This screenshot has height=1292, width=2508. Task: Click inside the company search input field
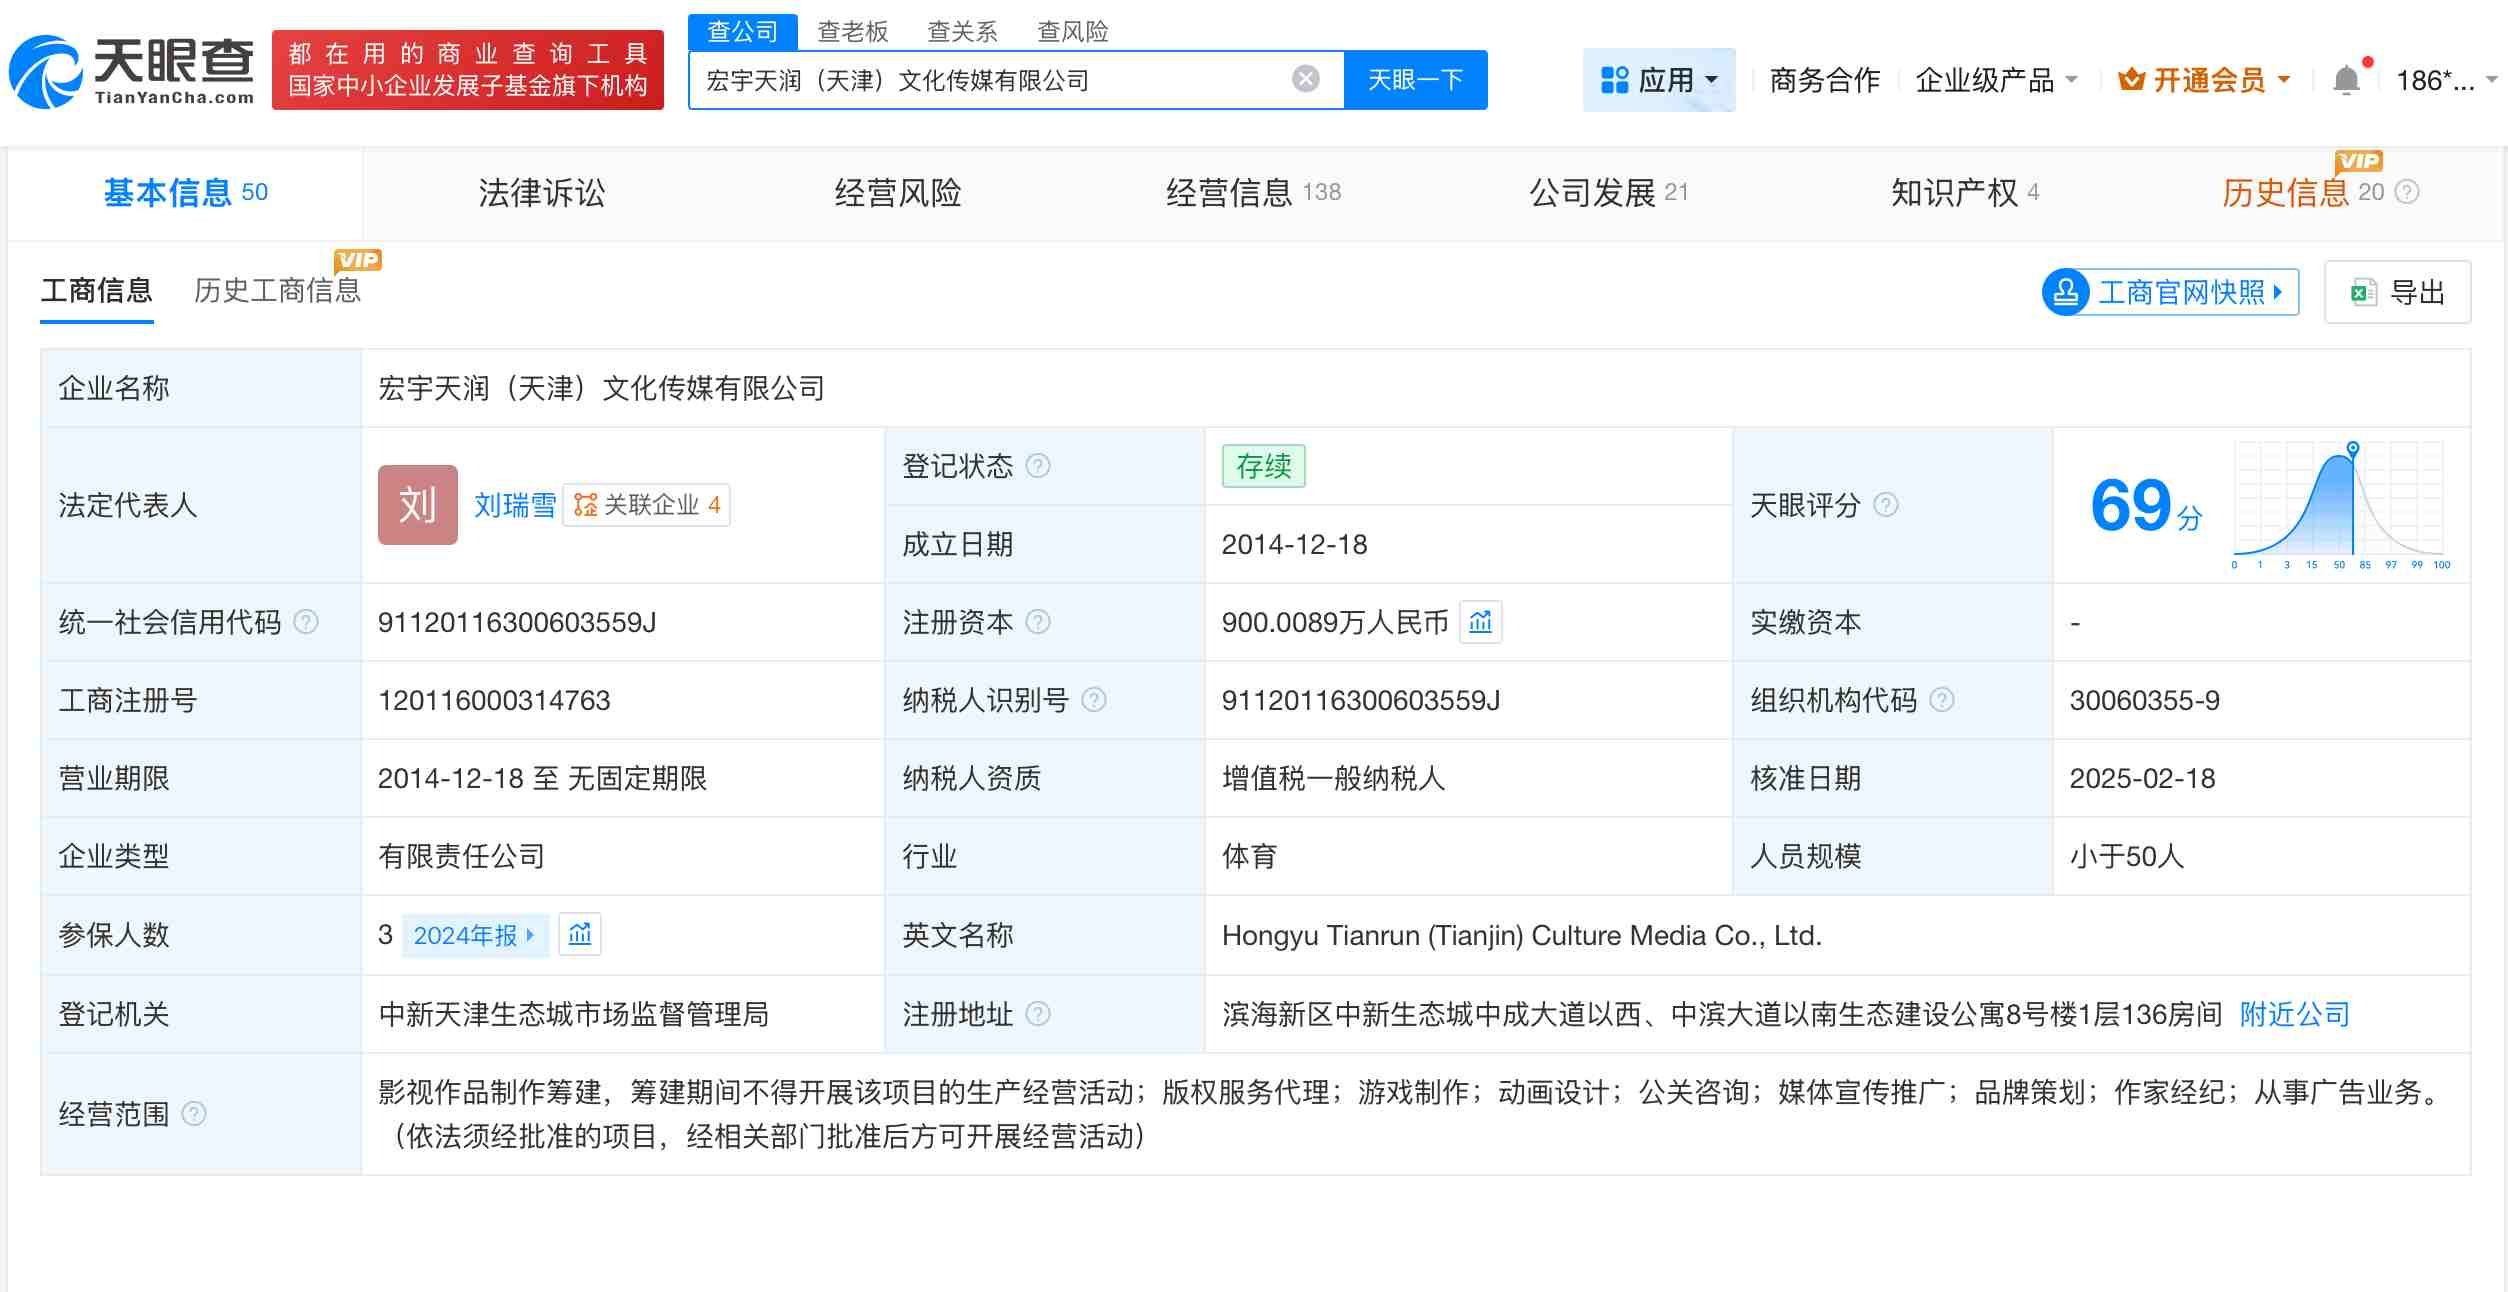(1000, 78)
